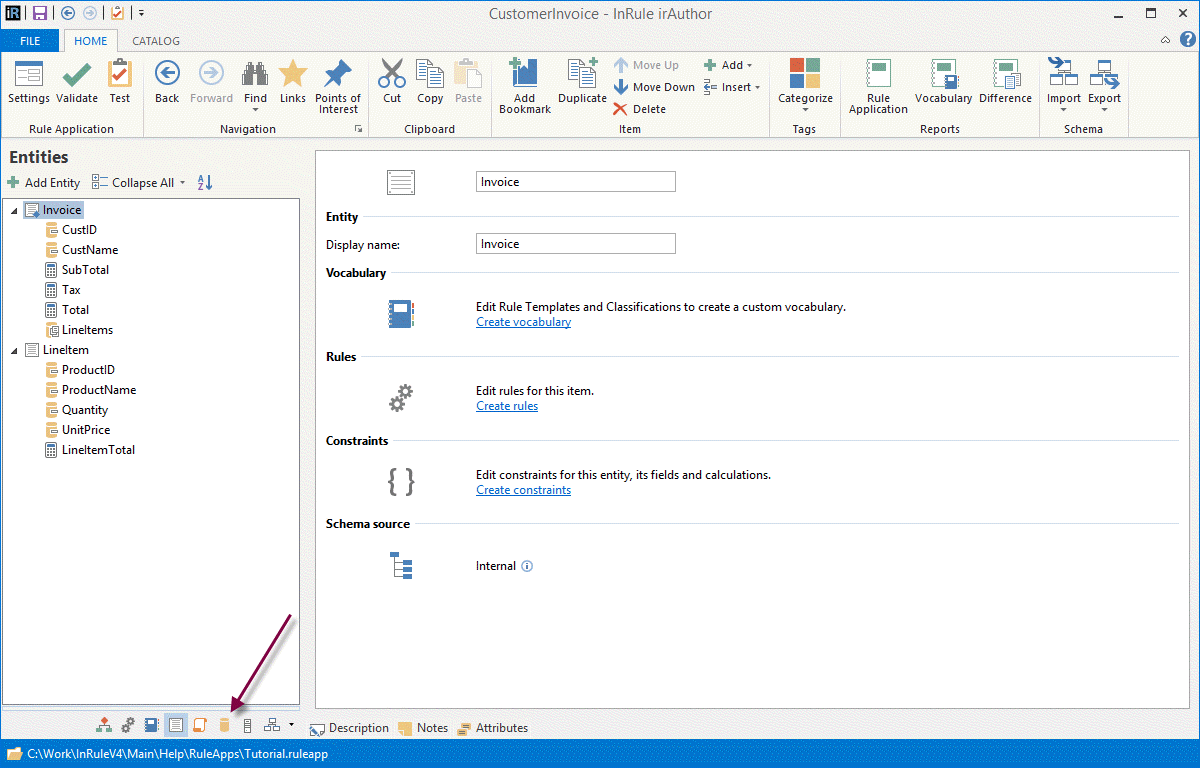Click the Create vocabulary link
The image size is (1200, 768).
[523, 322]
